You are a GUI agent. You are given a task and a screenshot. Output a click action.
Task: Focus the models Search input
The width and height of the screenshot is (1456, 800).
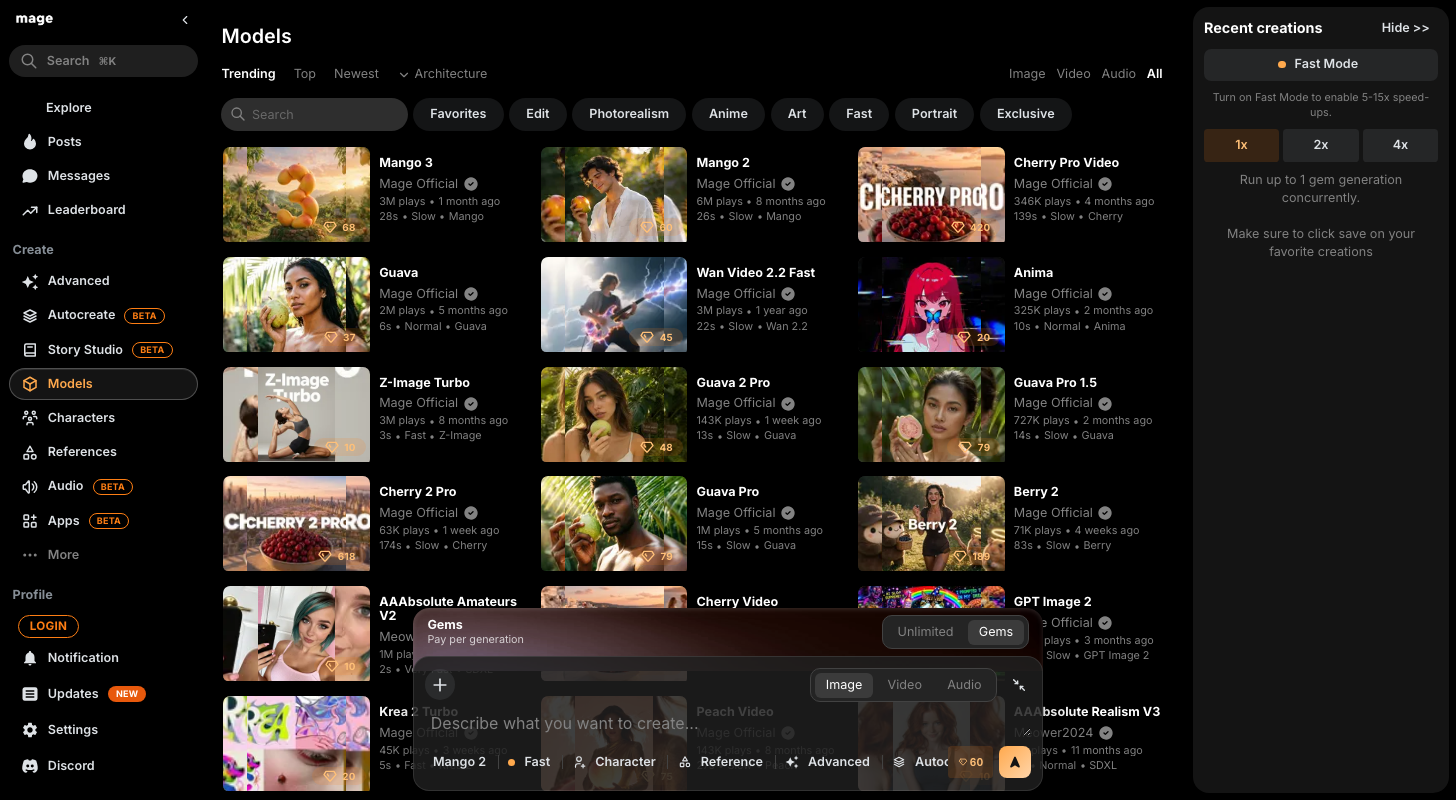314,114
